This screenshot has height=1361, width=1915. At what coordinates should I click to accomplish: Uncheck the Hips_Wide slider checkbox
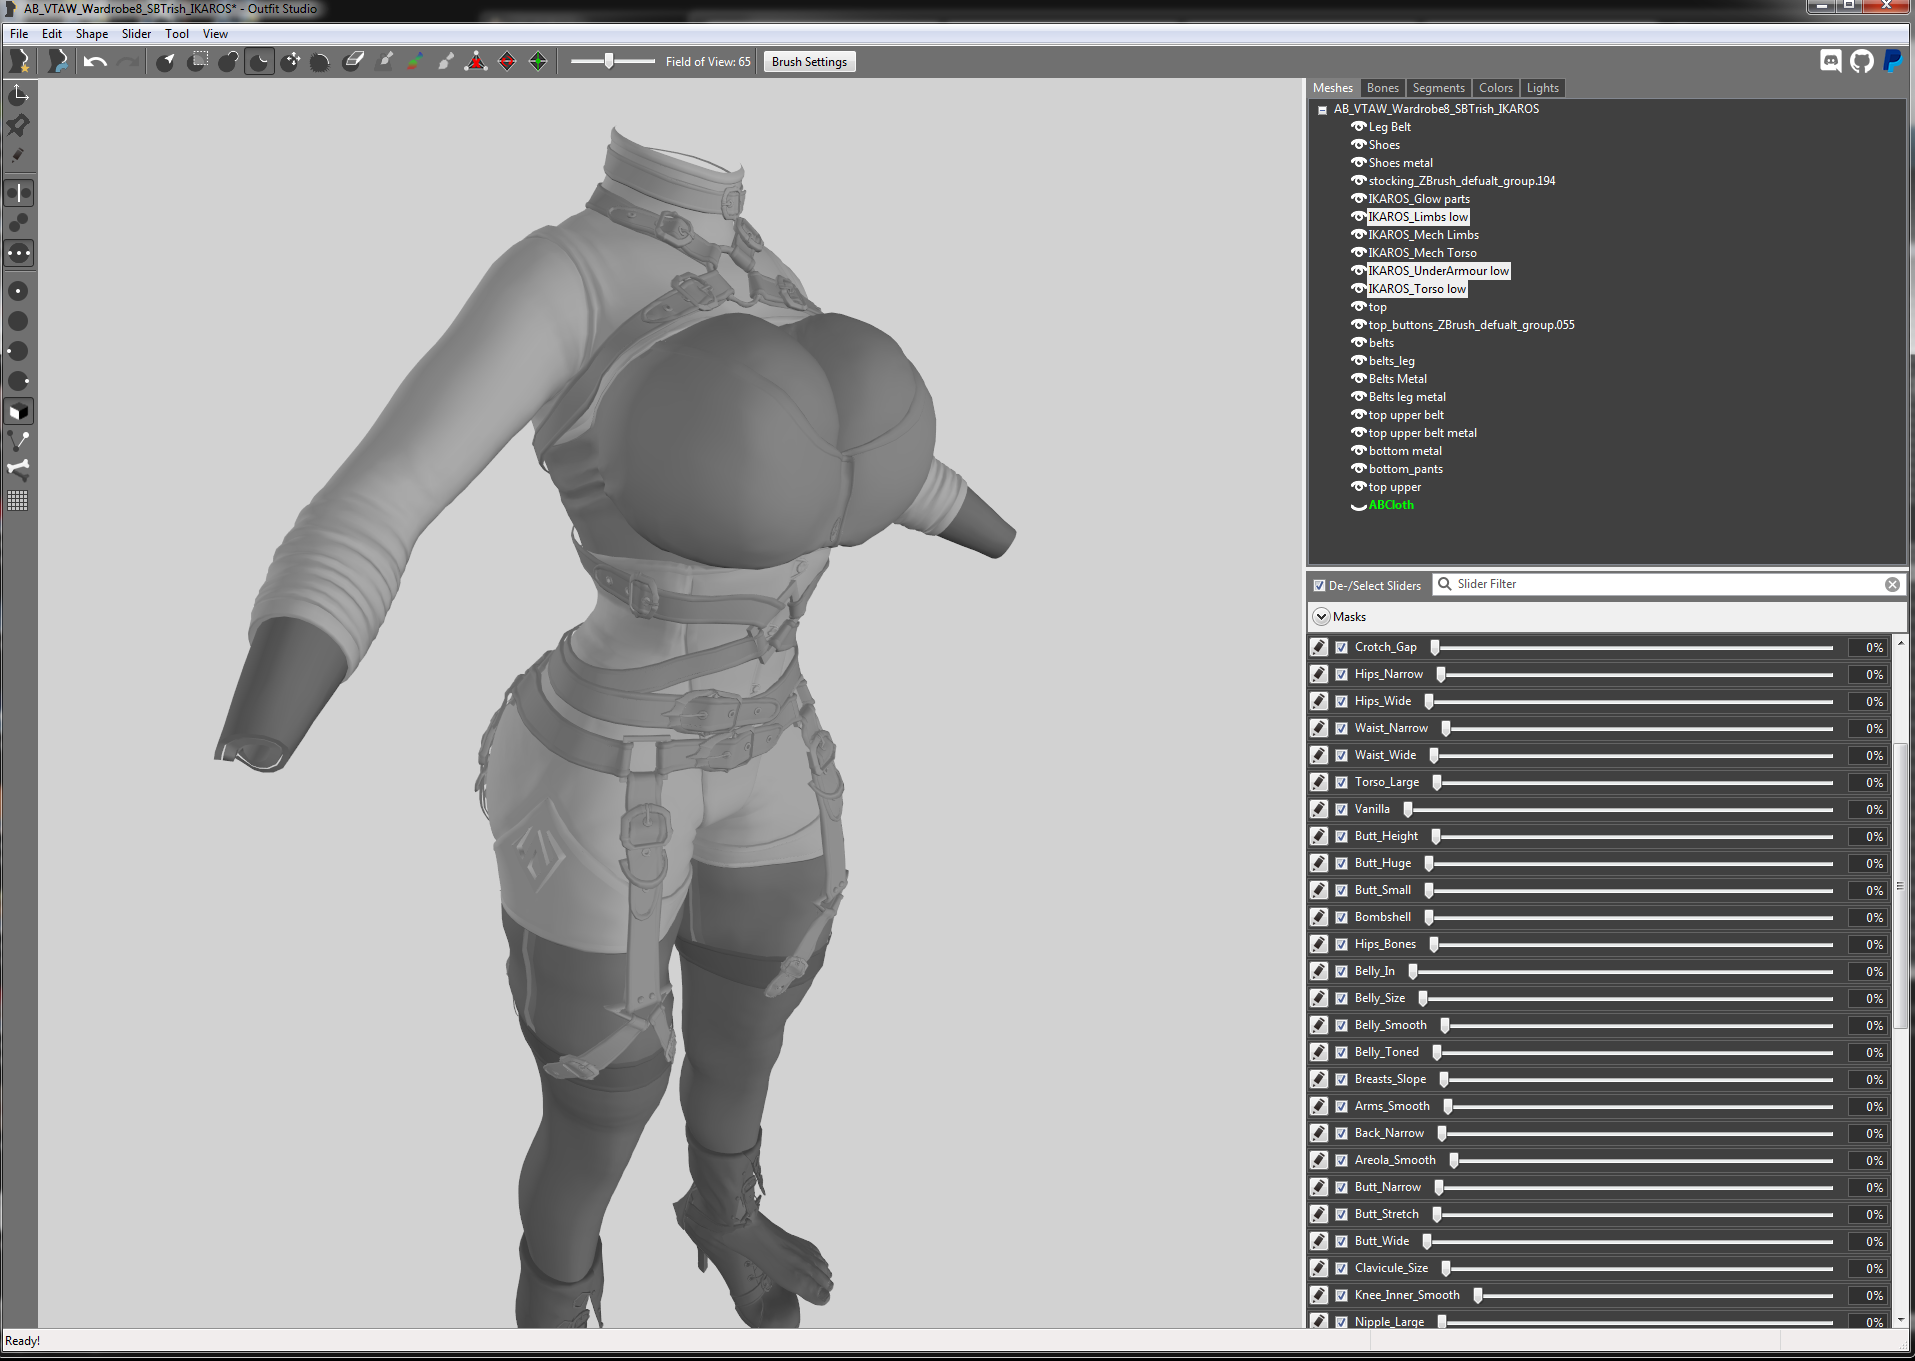pyautogui.click(x=1341, y=701)
